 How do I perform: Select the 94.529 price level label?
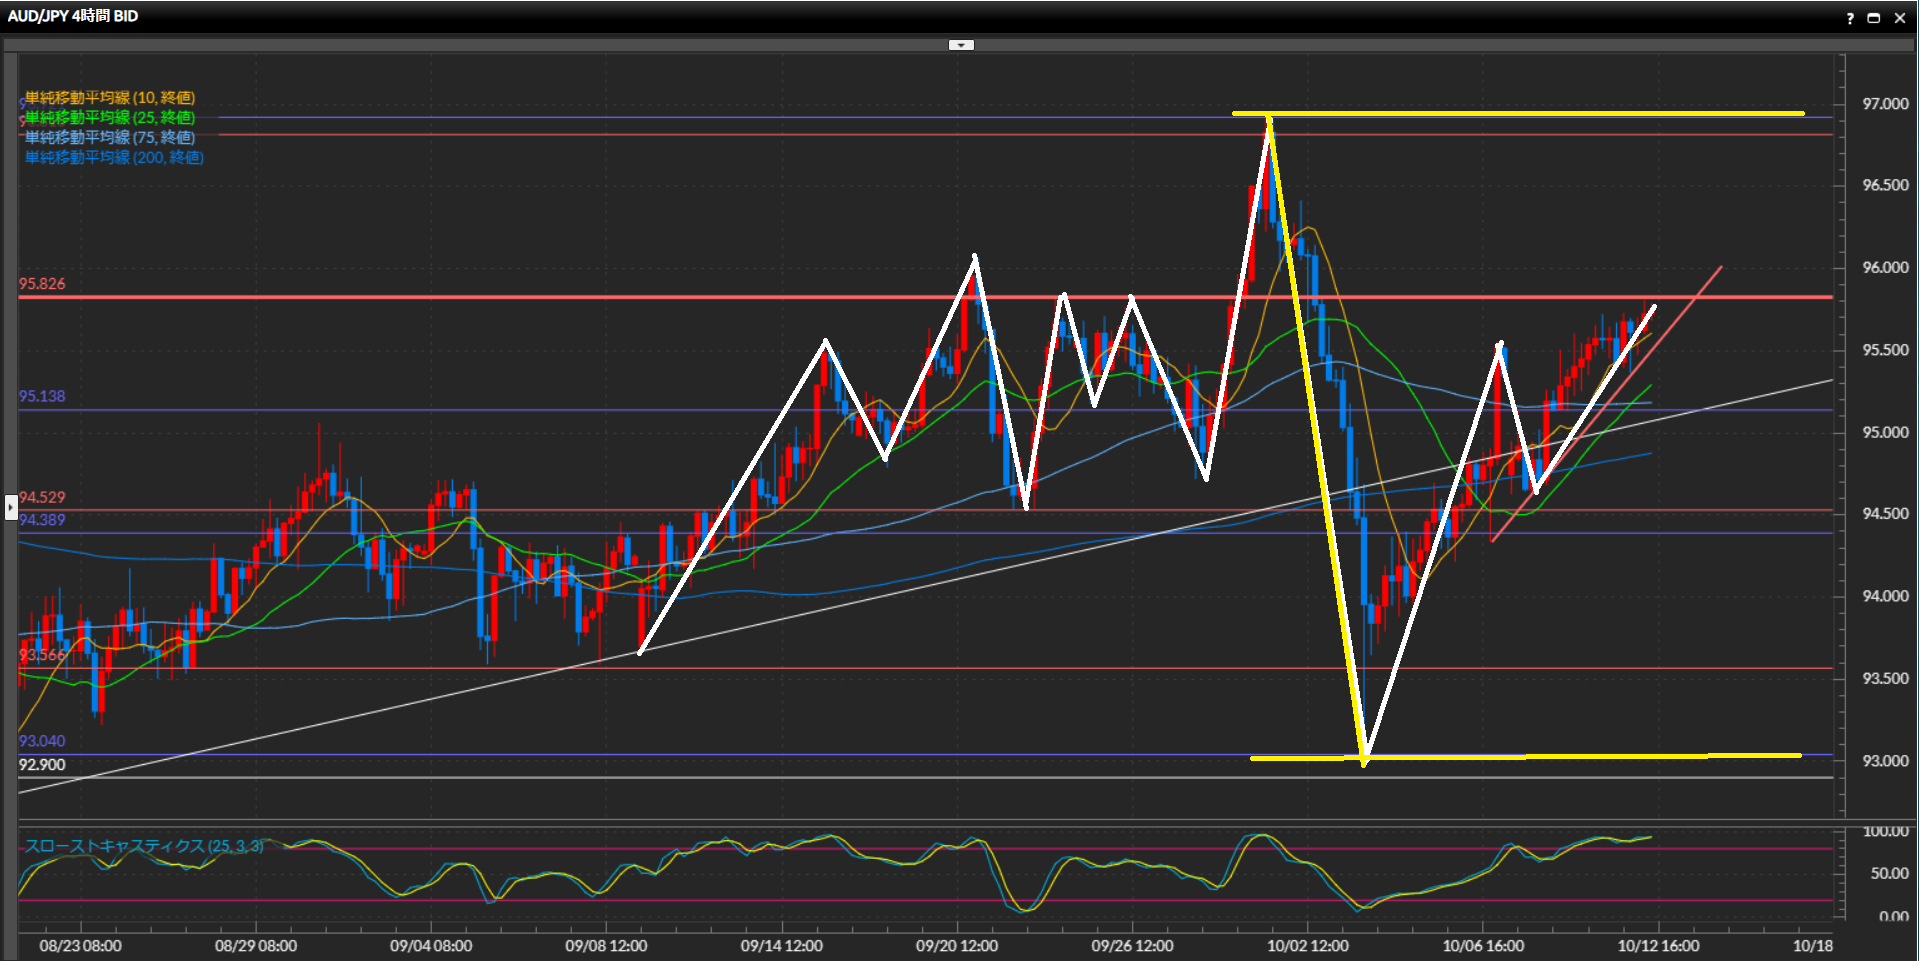(42, 498)
